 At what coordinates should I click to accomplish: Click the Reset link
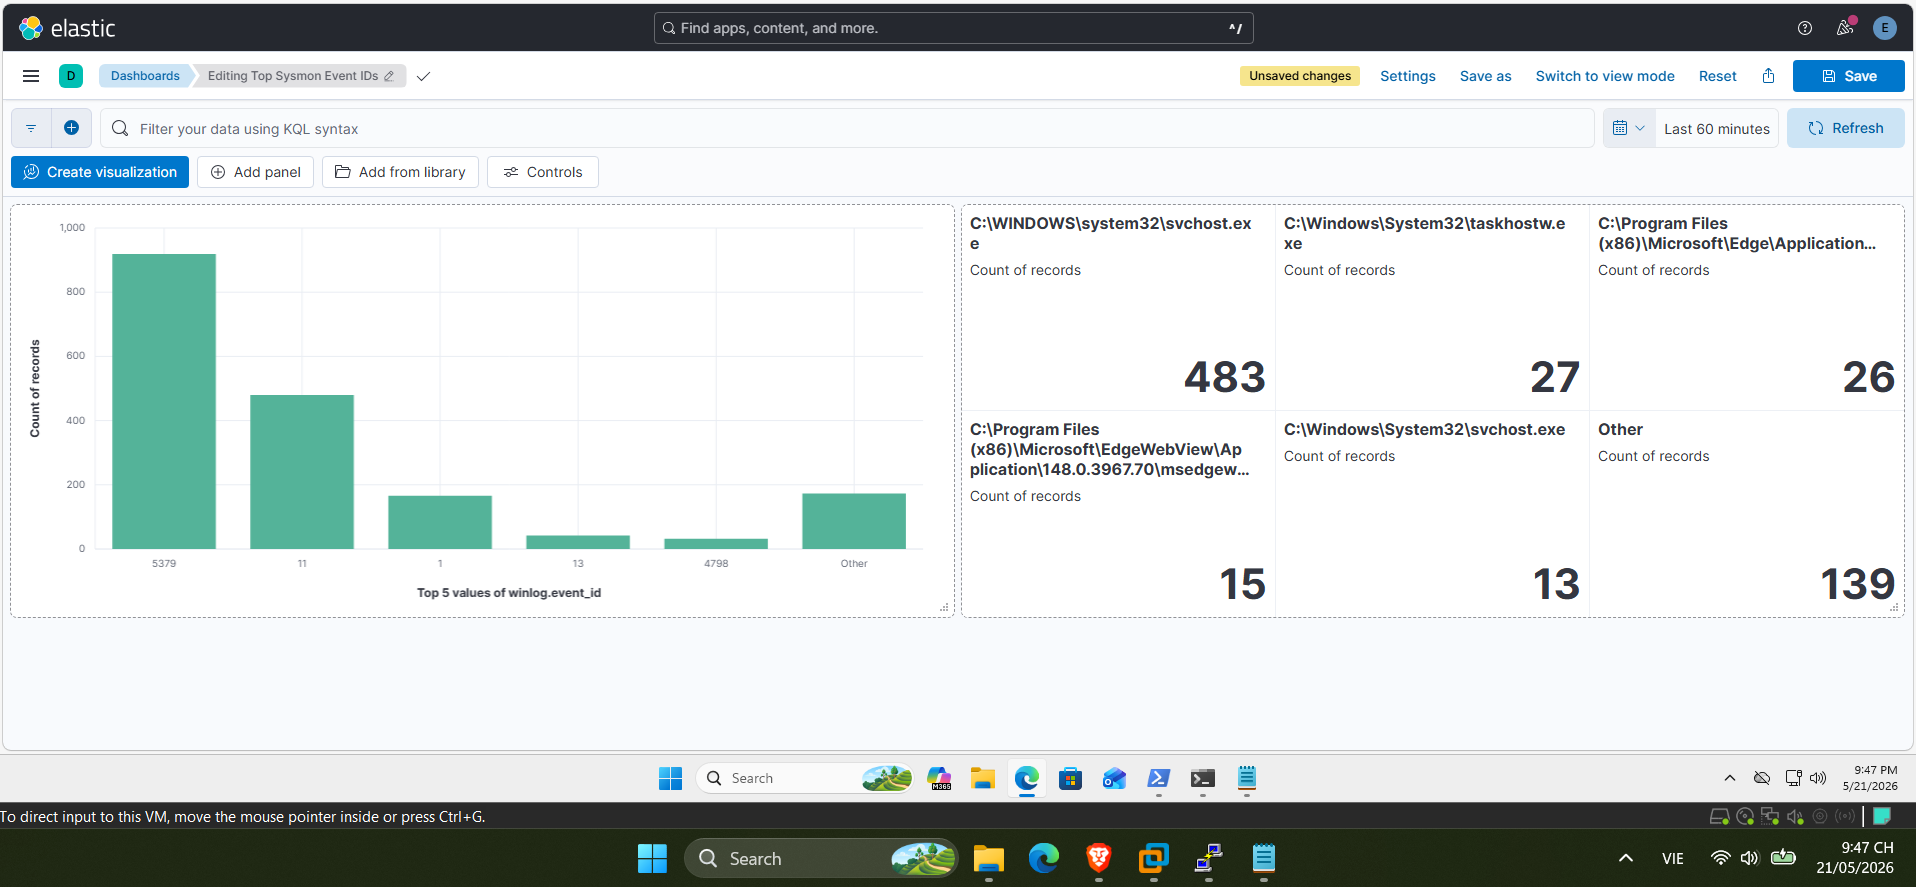pyautogui.click(x=1717, y=76)
